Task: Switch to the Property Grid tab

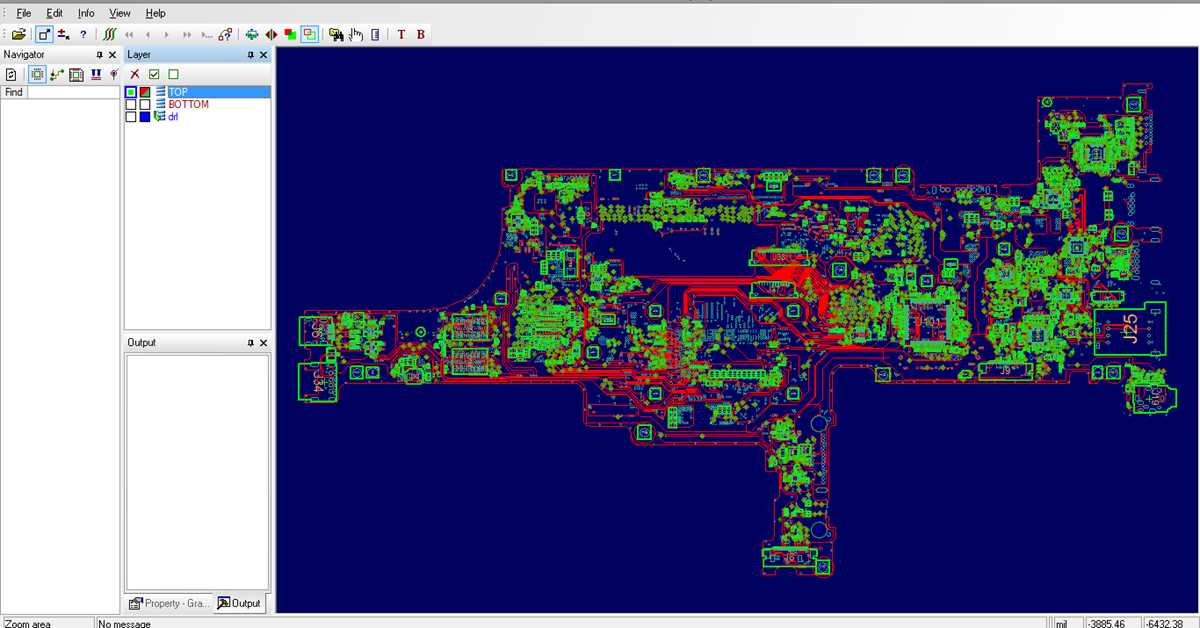Action: point(170,603)
